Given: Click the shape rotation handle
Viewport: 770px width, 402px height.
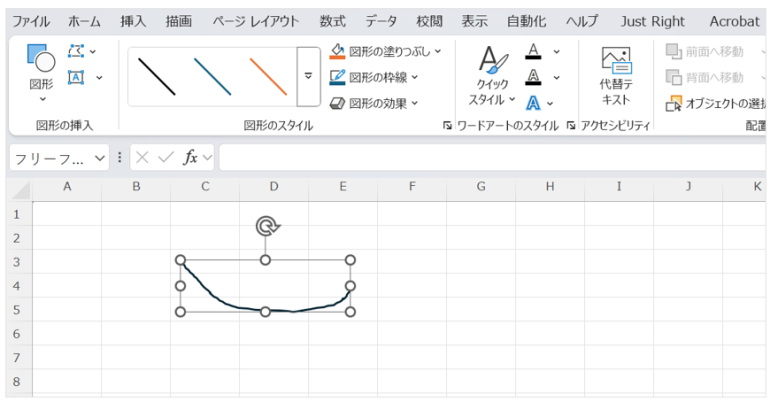Looking at the screenshot, I should coord(267,226).
